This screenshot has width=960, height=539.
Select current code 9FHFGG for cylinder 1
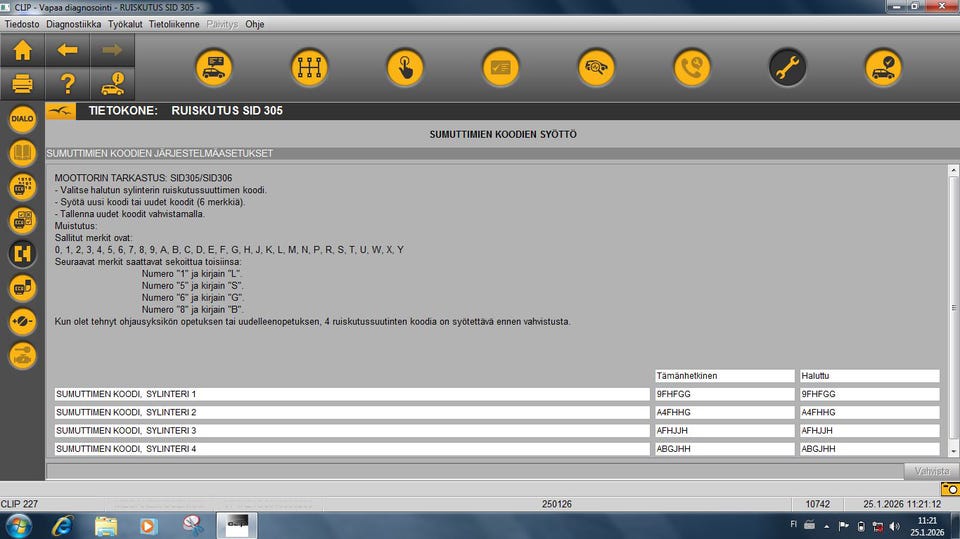pyautogui.click(x=724, y=394)
